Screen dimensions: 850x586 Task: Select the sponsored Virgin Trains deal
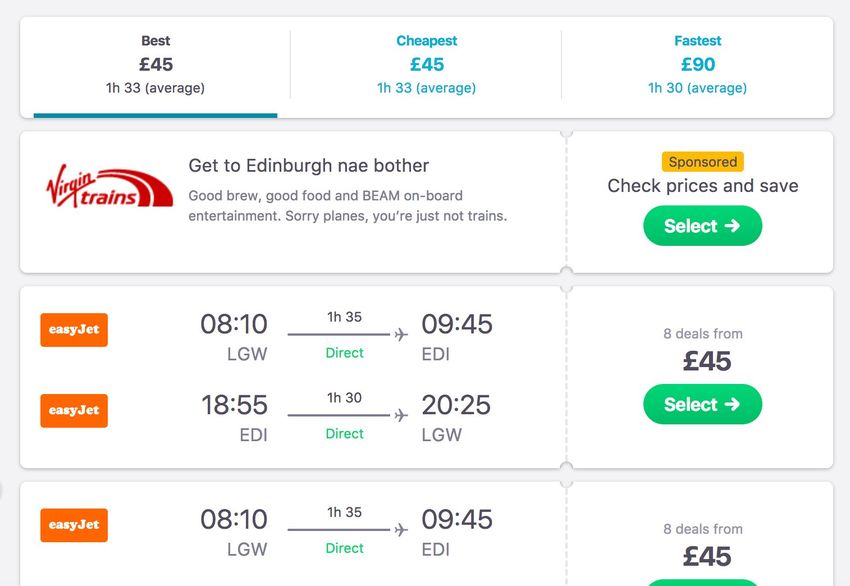[703, 226]
